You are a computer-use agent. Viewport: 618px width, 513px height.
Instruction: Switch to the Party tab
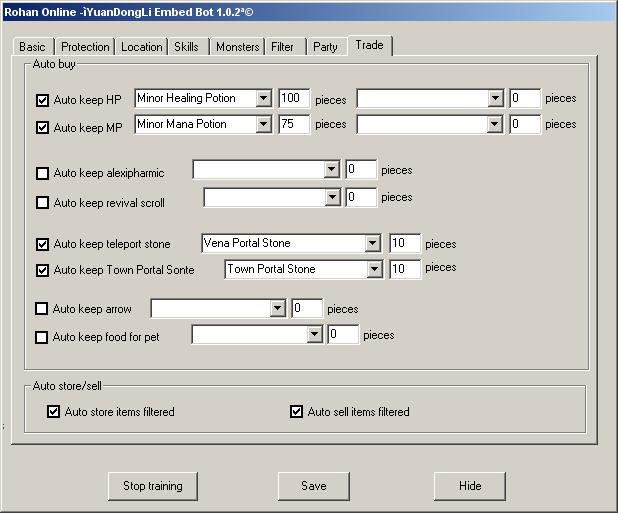coord(325,46)
